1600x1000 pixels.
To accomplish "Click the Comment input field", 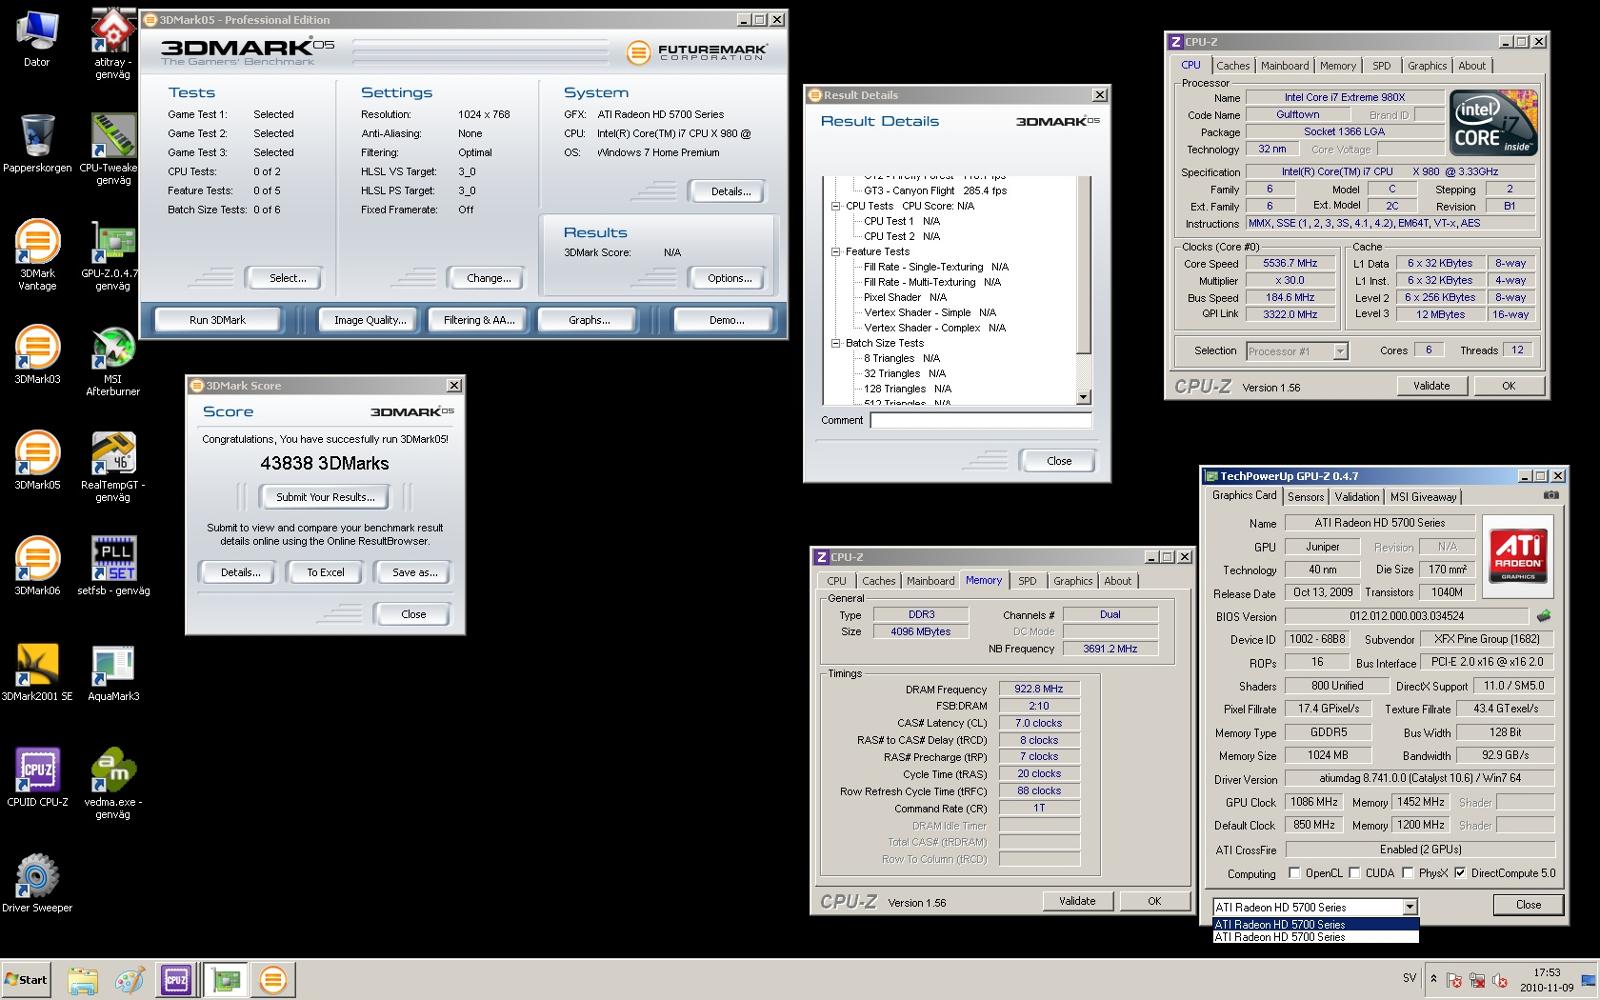I will click(x=980, y=421).
